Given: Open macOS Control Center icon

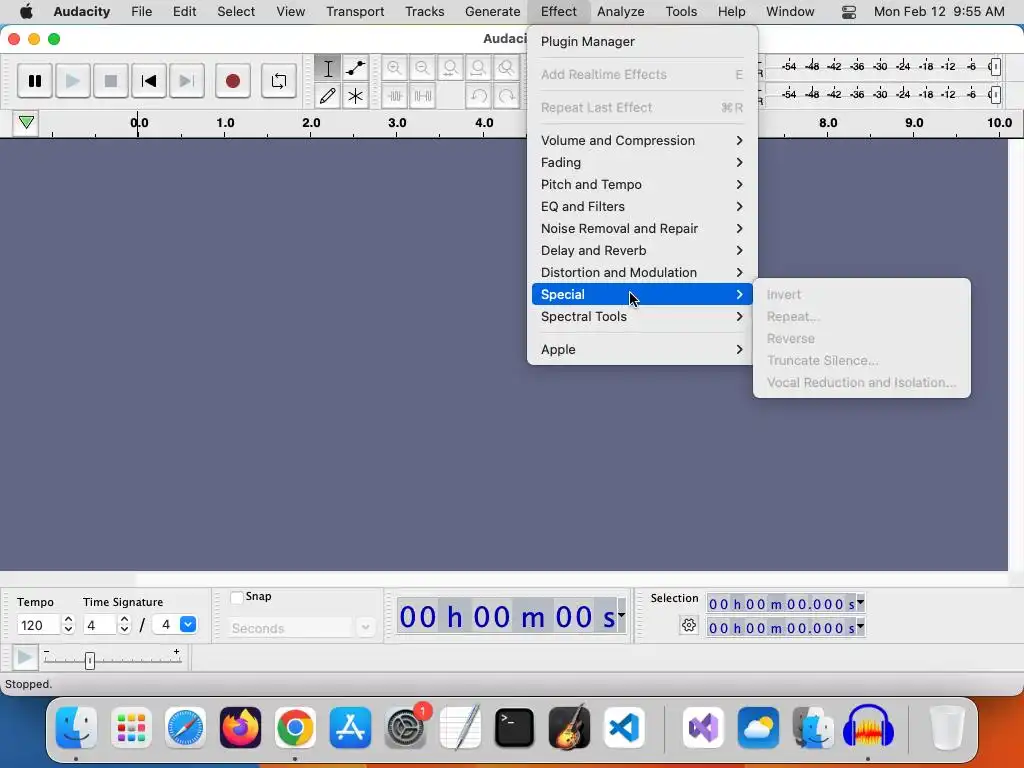Looking at the screenshot, I should click(x=848, y=12).
